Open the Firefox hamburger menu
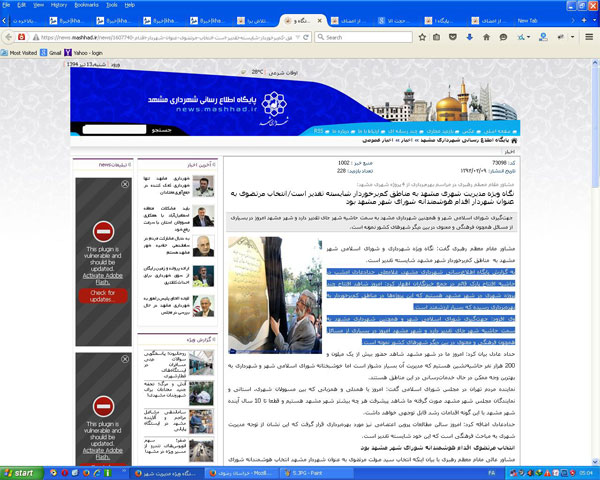This screenshot has height=480, width=600. [x=589, y=37]
